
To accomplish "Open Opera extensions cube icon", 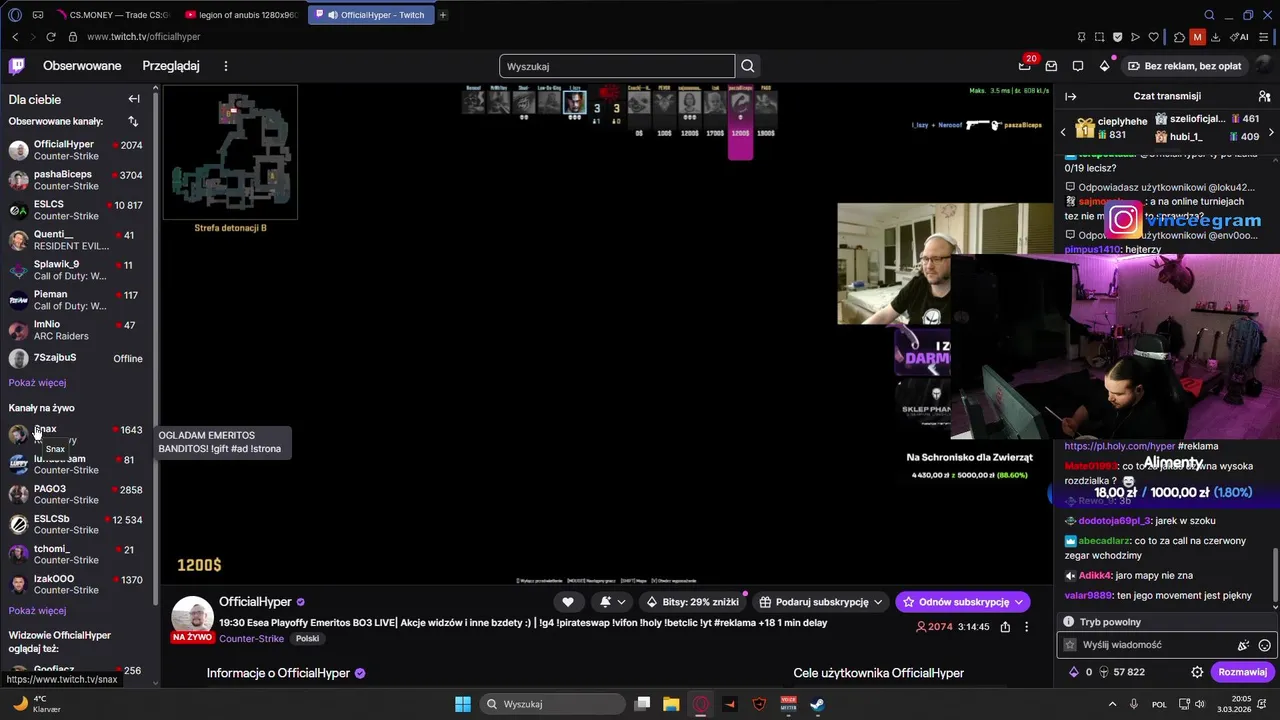I will pos(1179,37).
